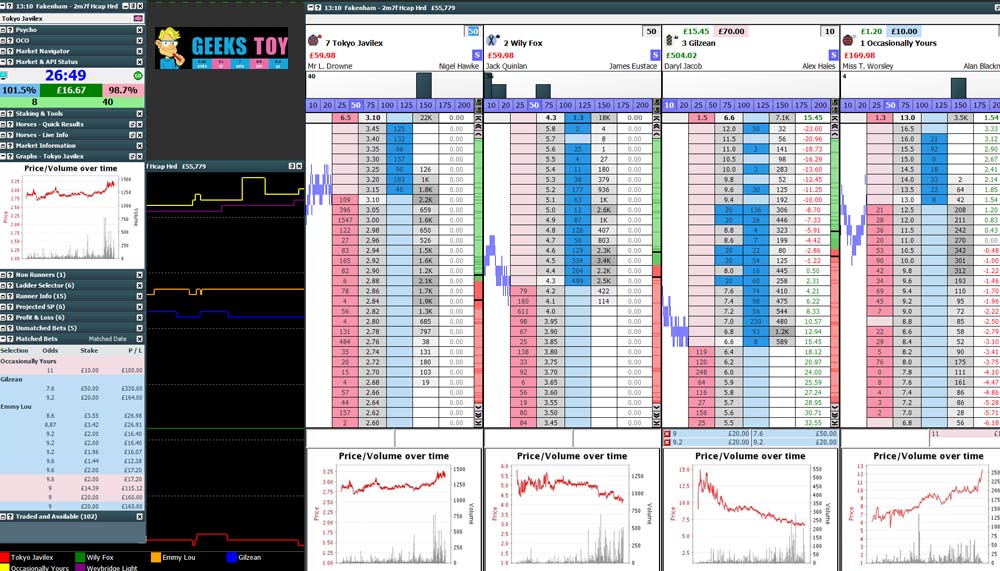Click the £70.00 liability box on Gilzean
The height and width of the screenshot is (571, 1000).
click(731, 31)
